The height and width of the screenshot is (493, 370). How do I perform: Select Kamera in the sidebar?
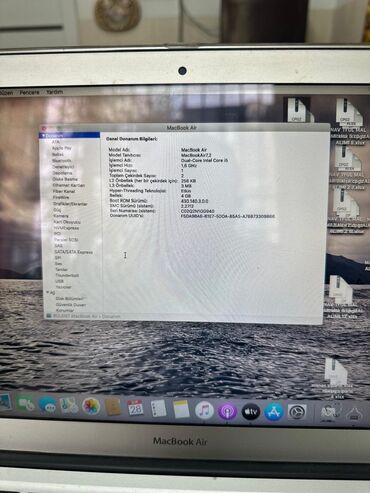[61, 216]
